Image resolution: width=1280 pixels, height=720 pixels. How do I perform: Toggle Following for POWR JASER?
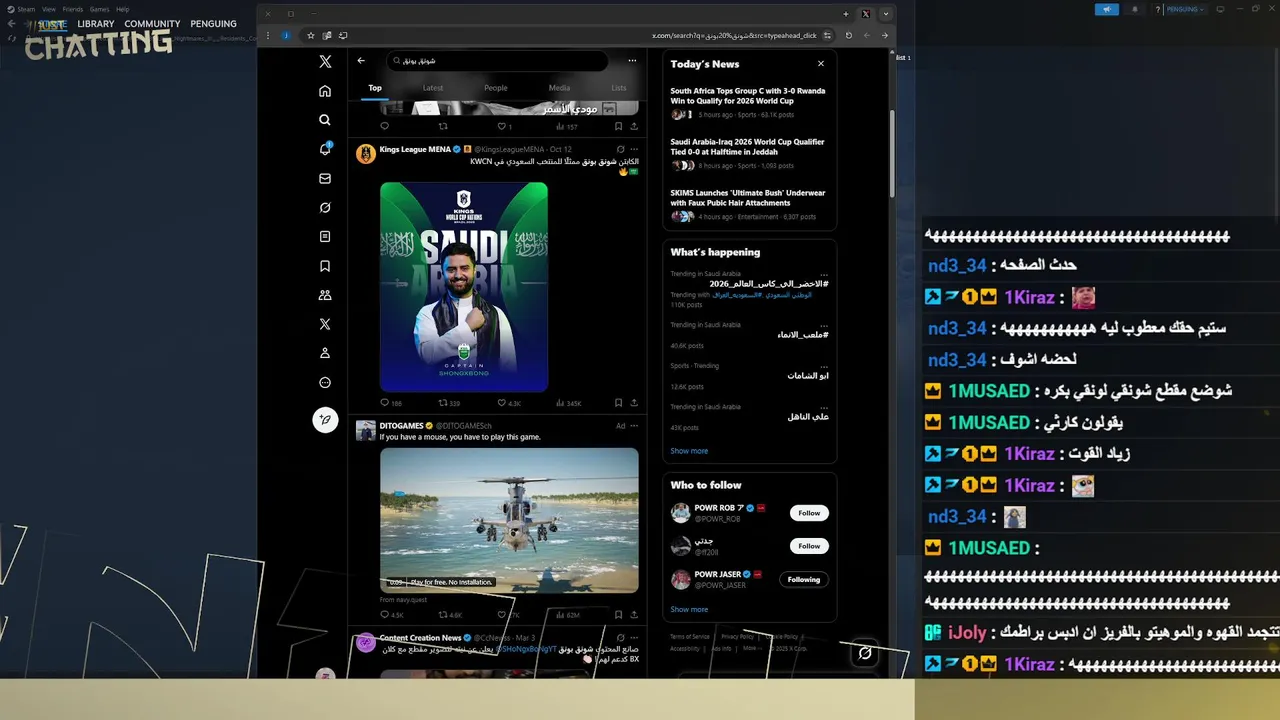coord(804,579)
